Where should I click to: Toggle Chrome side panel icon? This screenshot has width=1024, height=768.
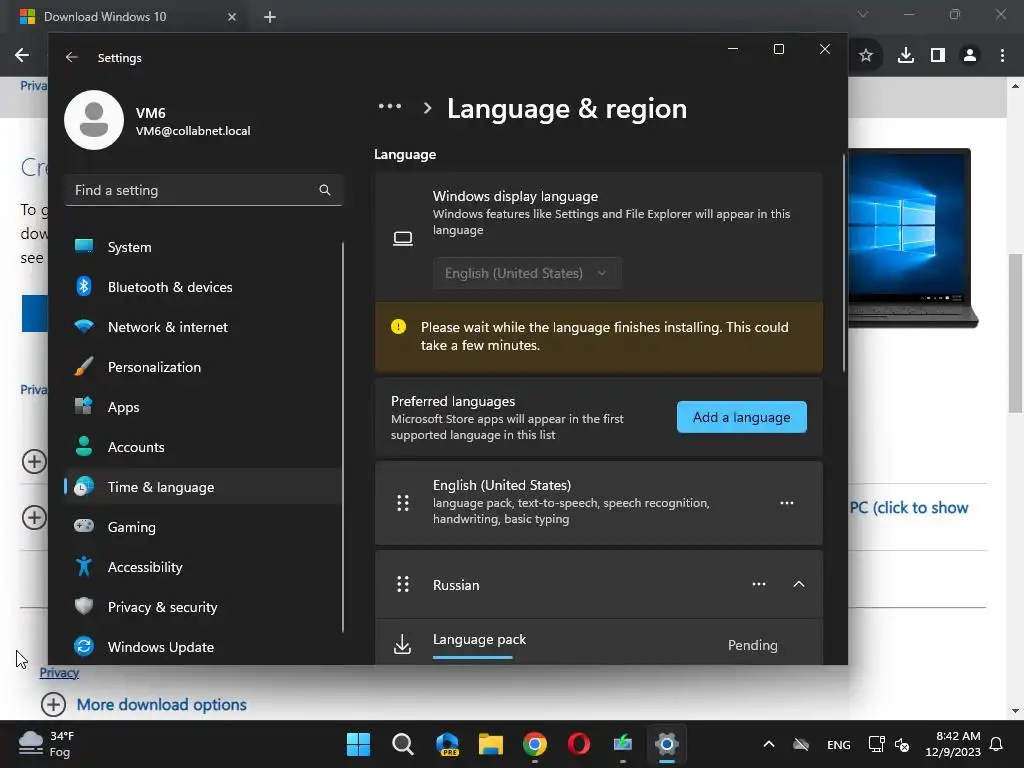(x=938, y=56)
